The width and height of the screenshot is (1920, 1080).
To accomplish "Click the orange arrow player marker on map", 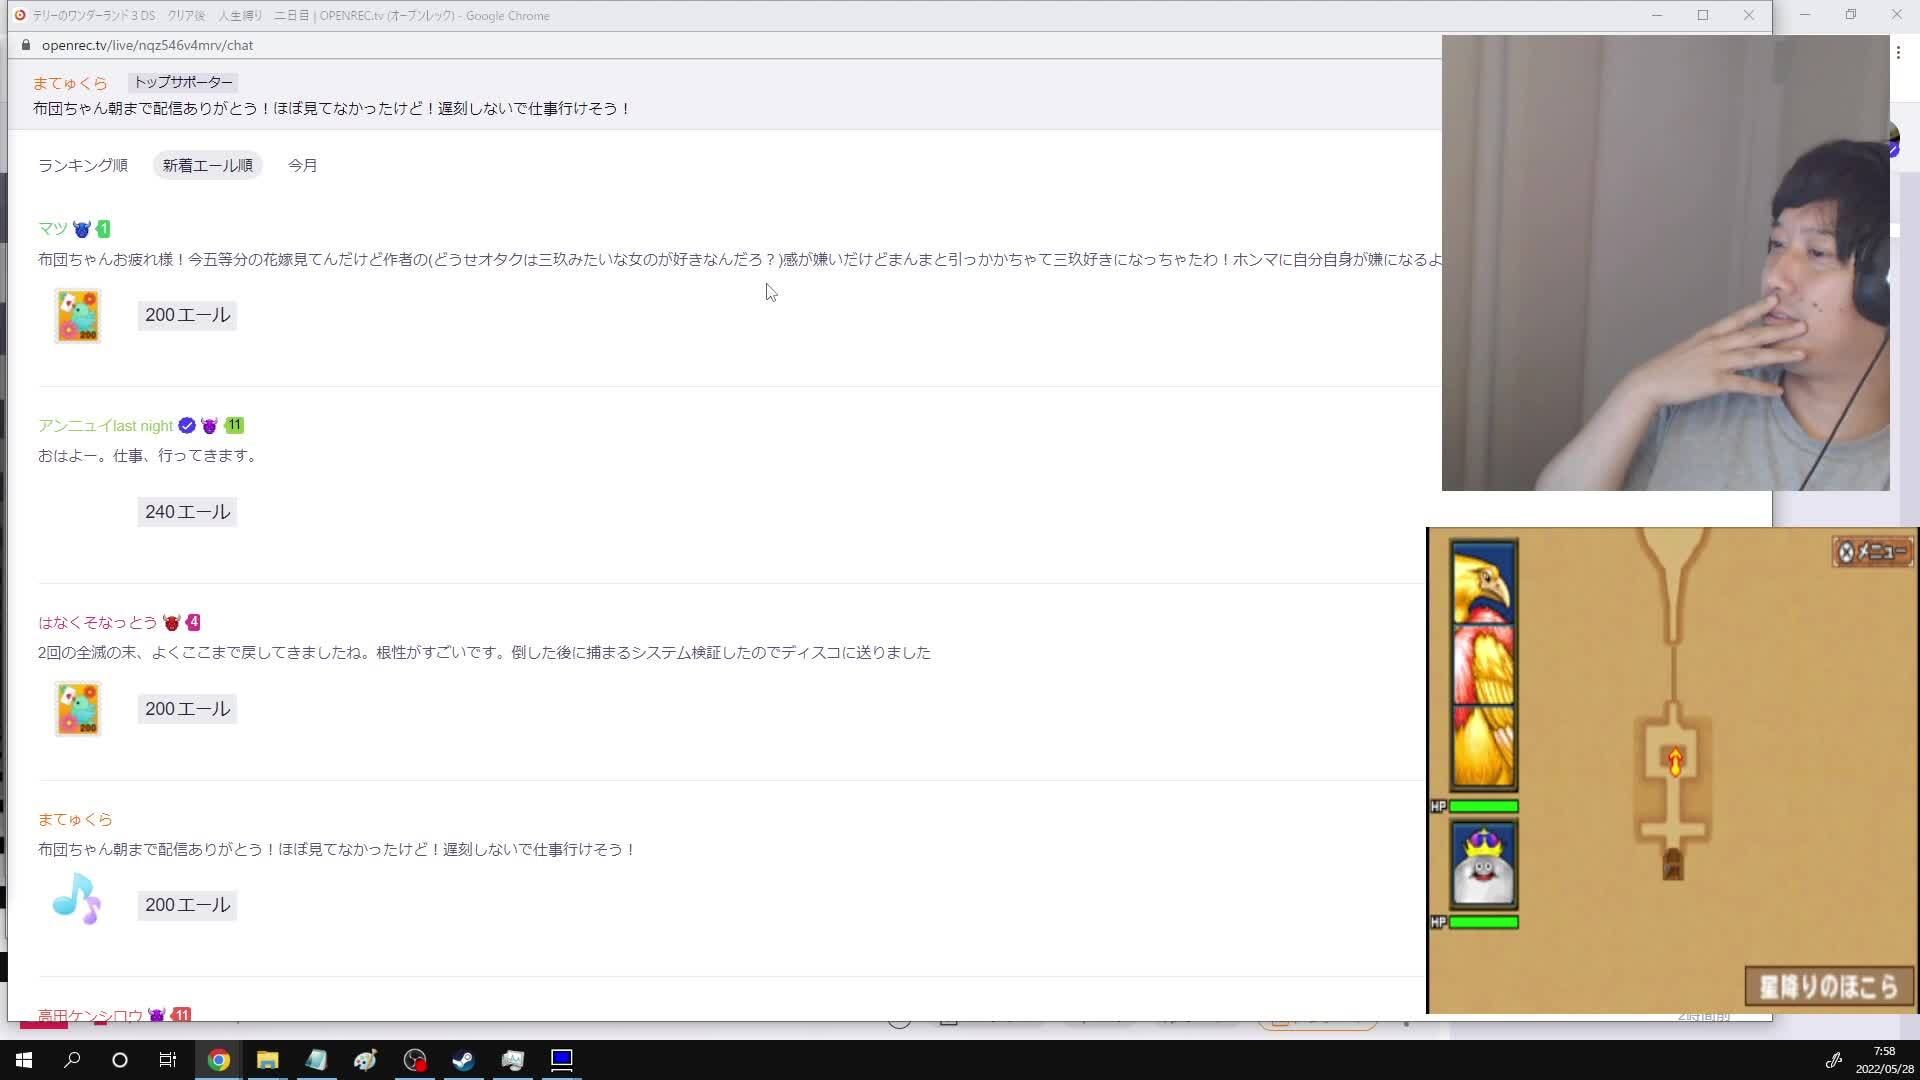I will tap(1675, 761).
